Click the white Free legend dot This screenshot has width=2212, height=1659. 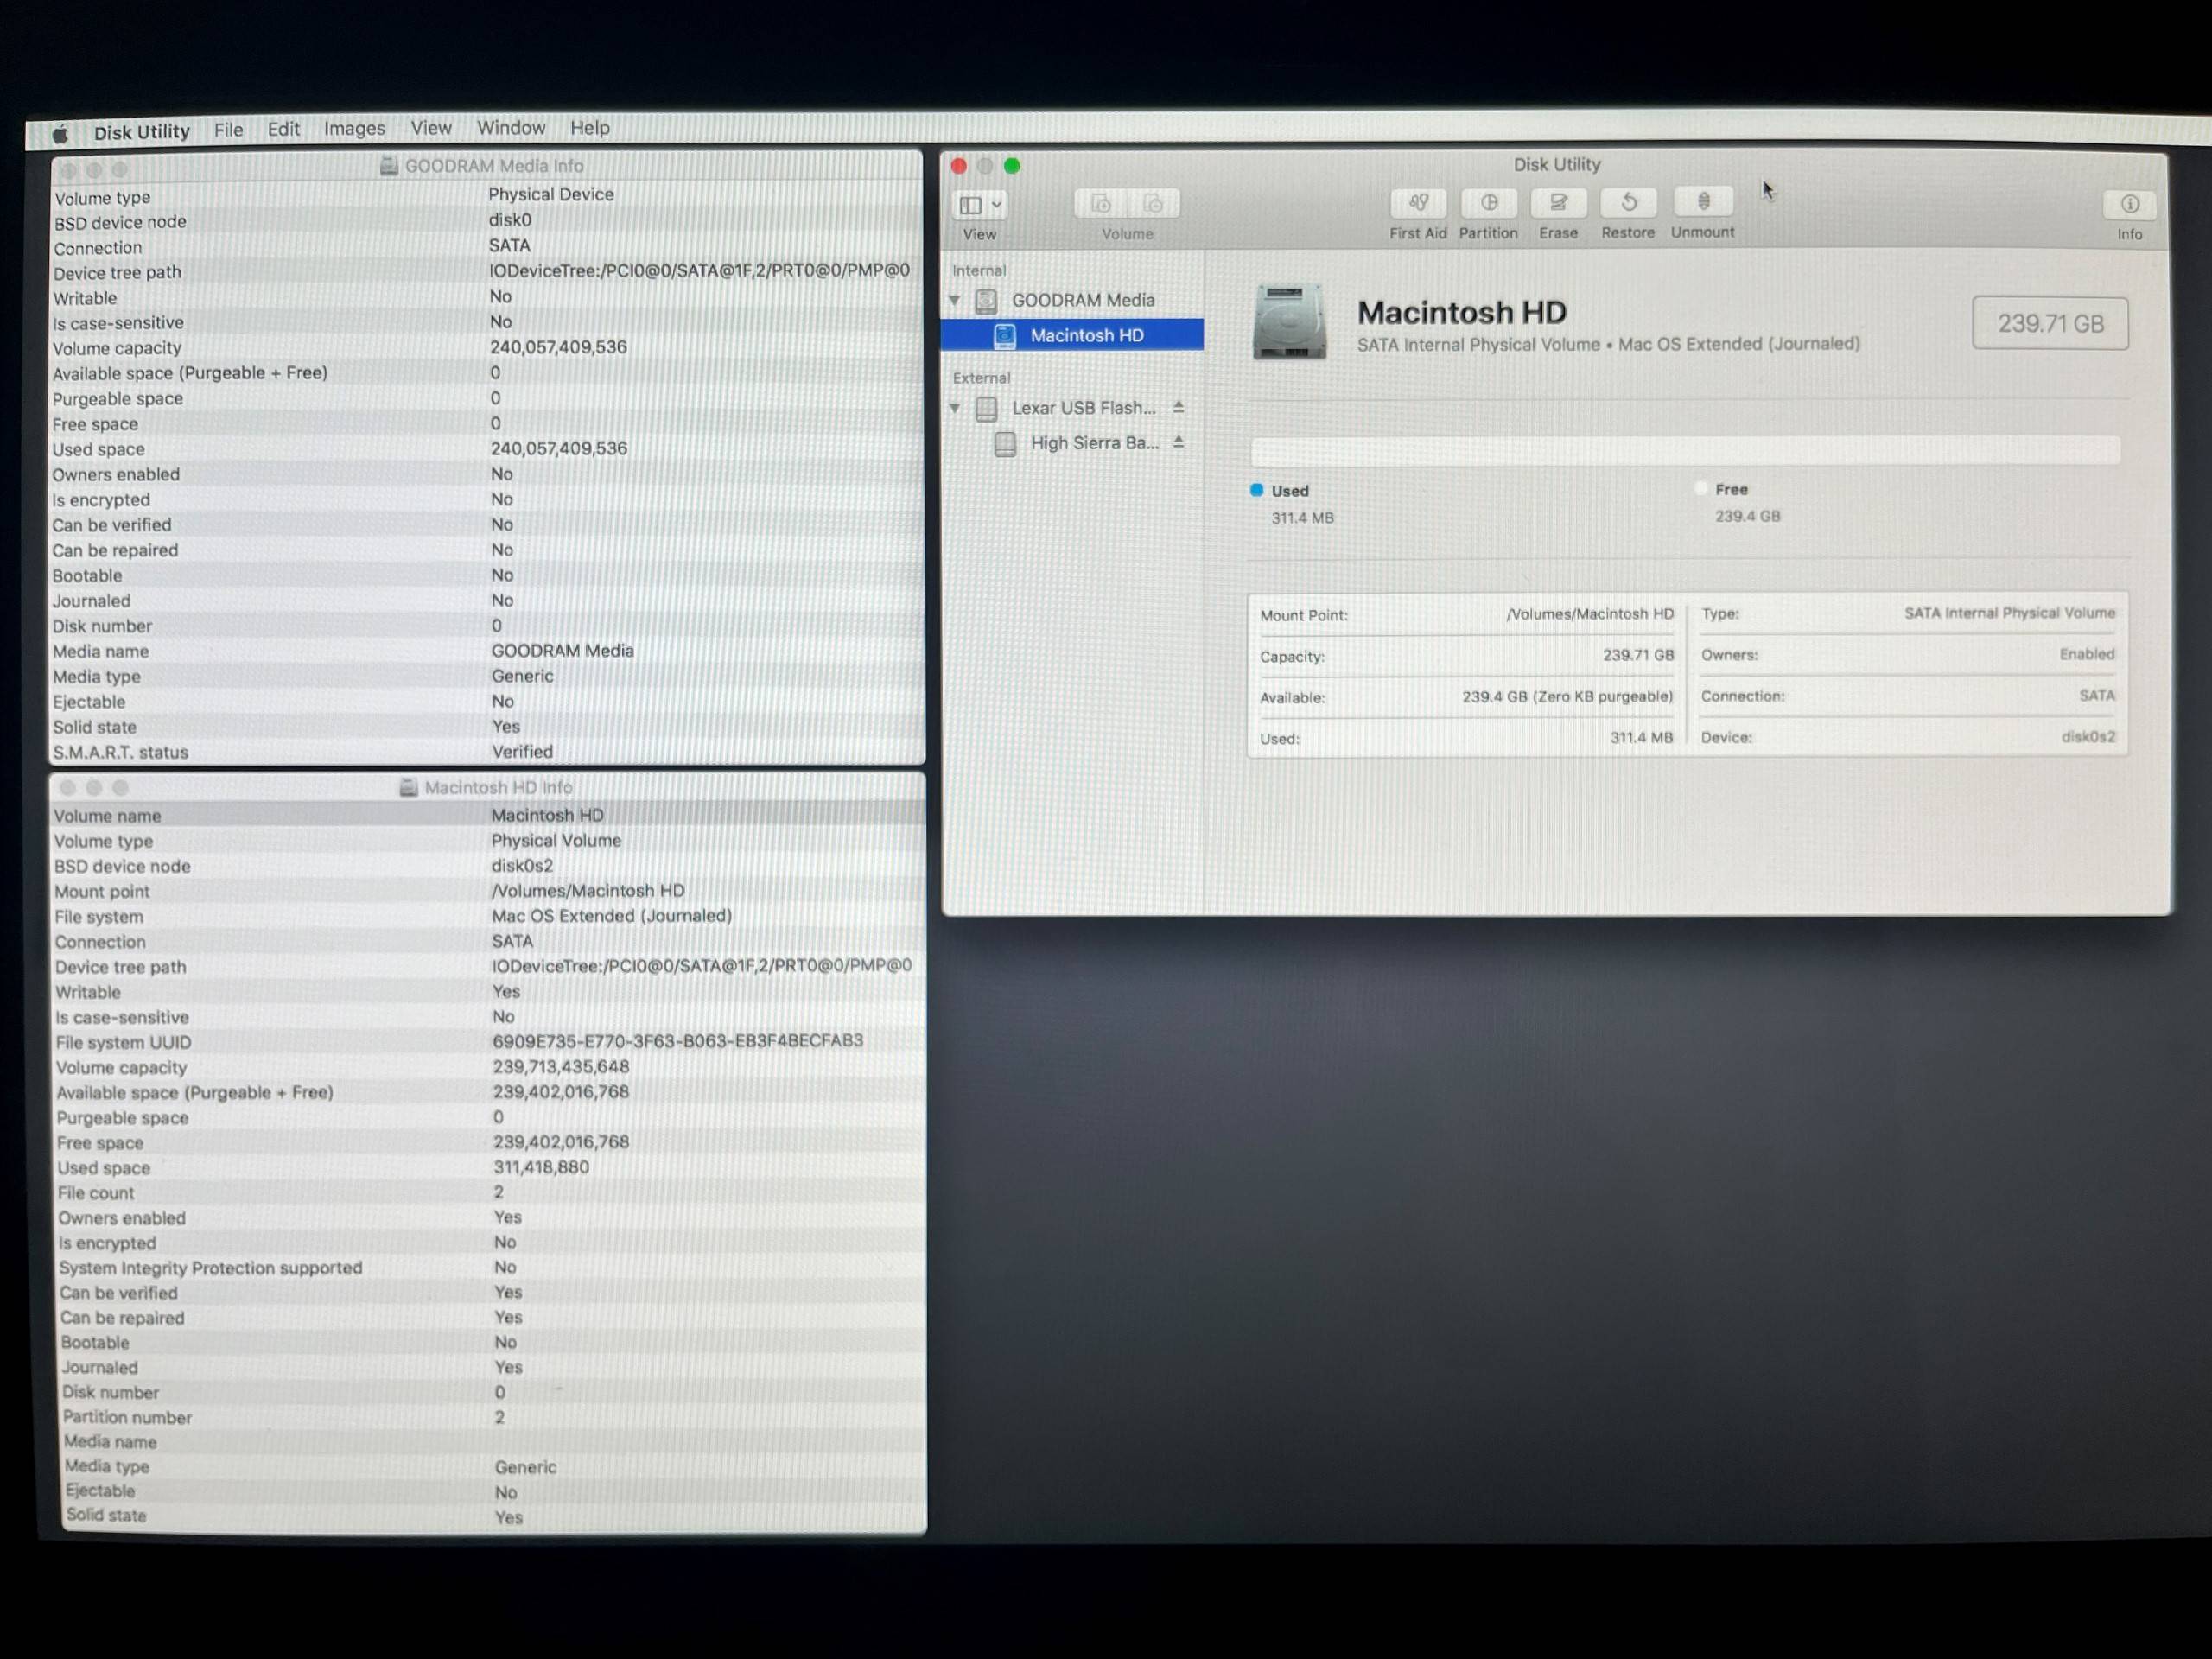1701,489
